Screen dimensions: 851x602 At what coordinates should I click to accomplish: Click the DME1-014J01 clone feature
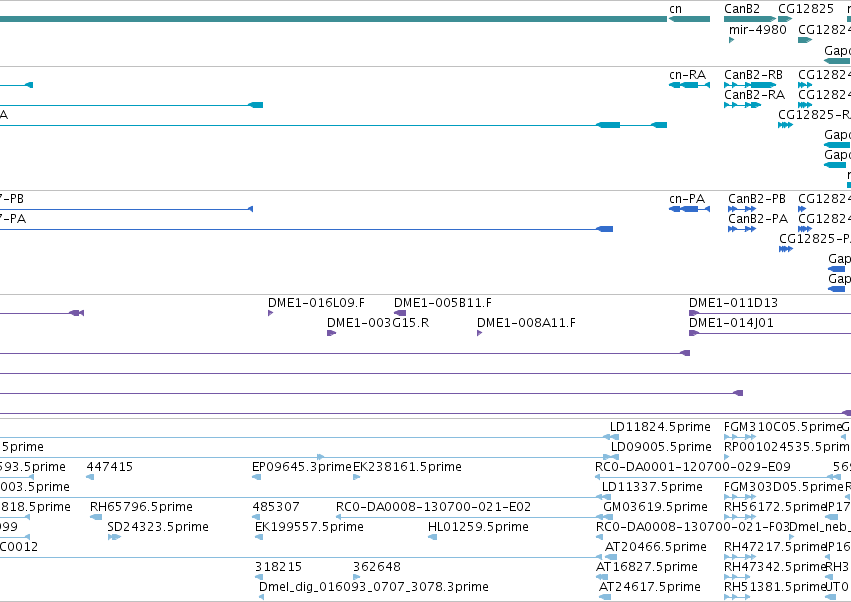click(770, 333)
